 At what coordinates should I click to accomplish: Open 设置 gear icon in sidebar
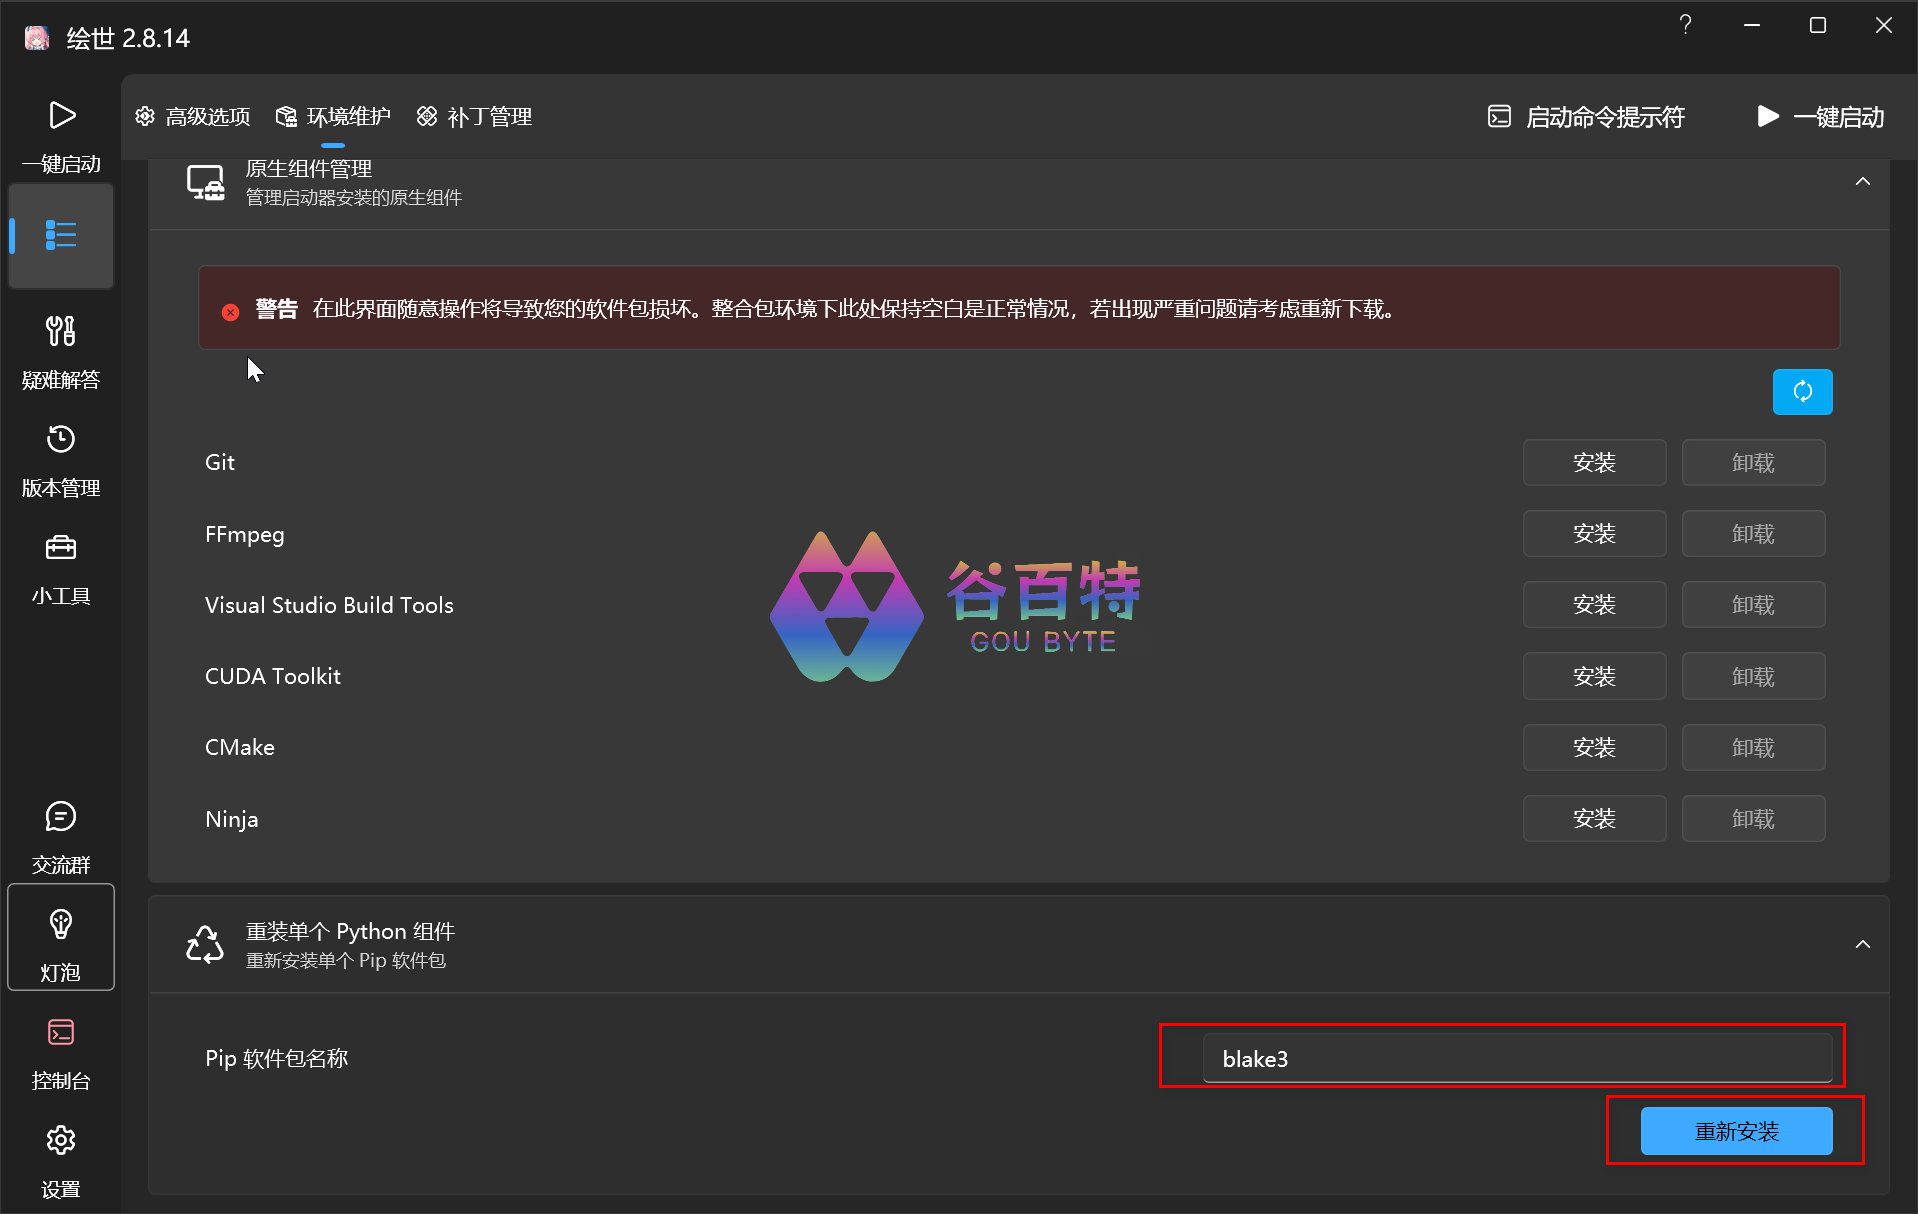point(61,1141)
